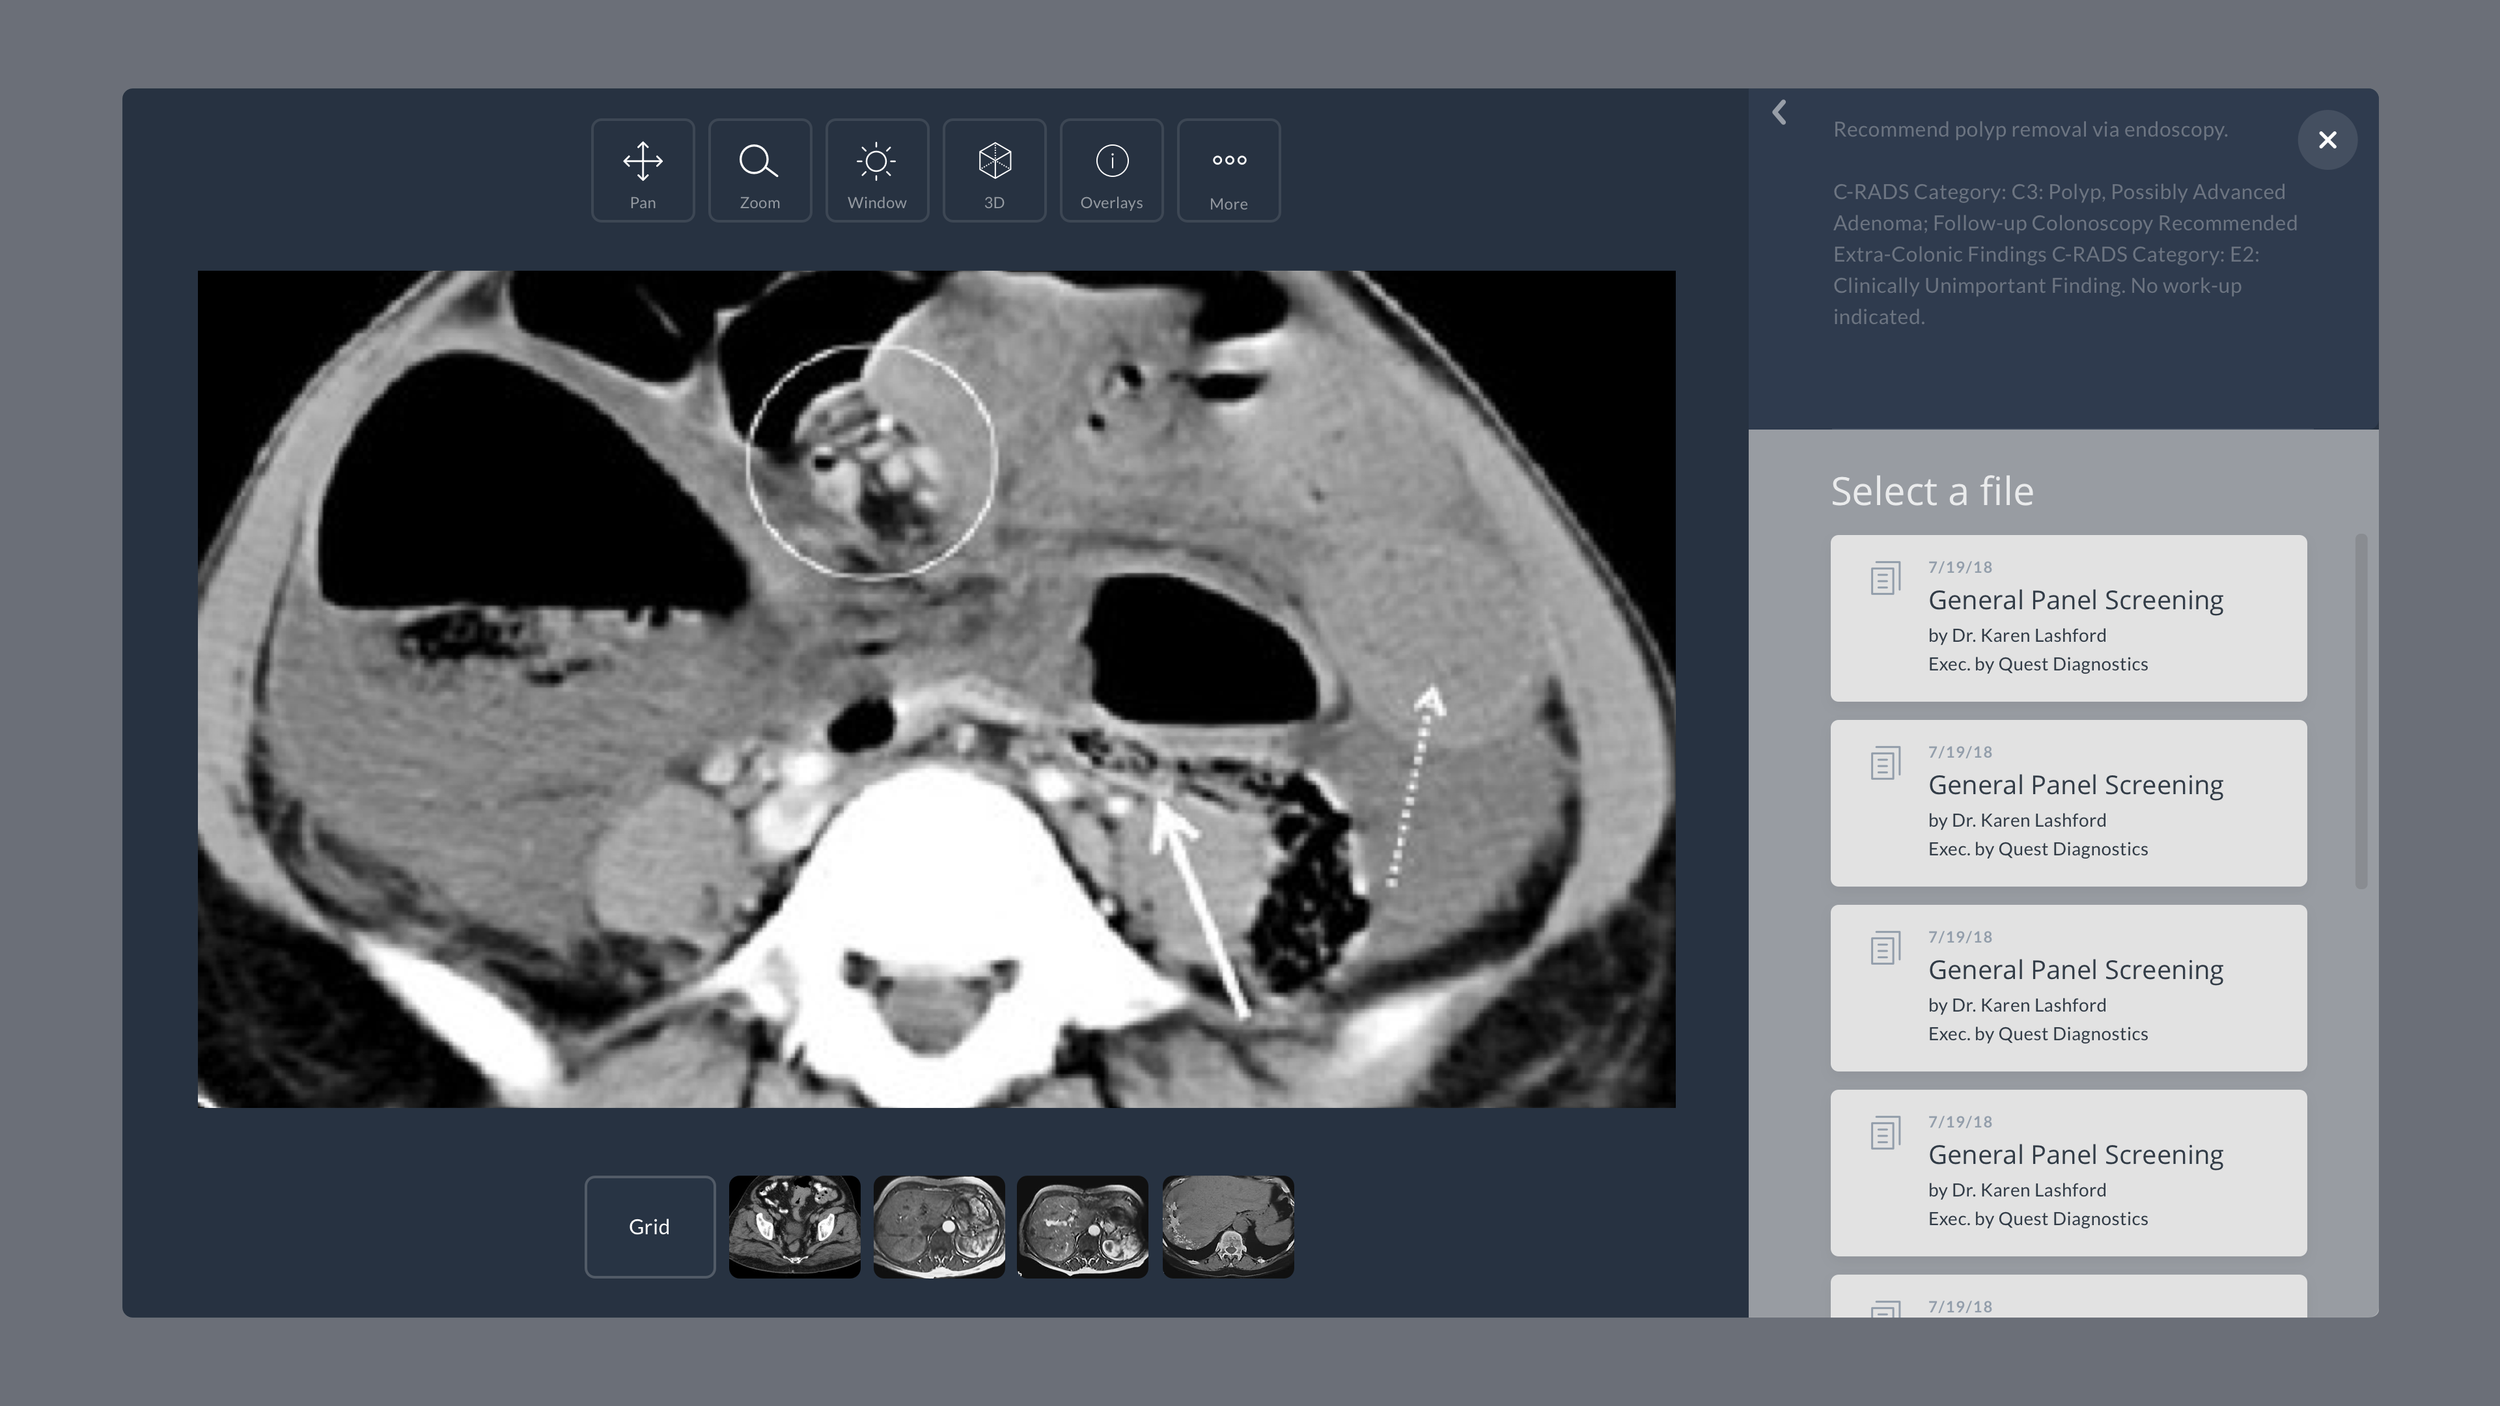Select the Pan tool
The image size is (2500, 1406).
[642, 171]
